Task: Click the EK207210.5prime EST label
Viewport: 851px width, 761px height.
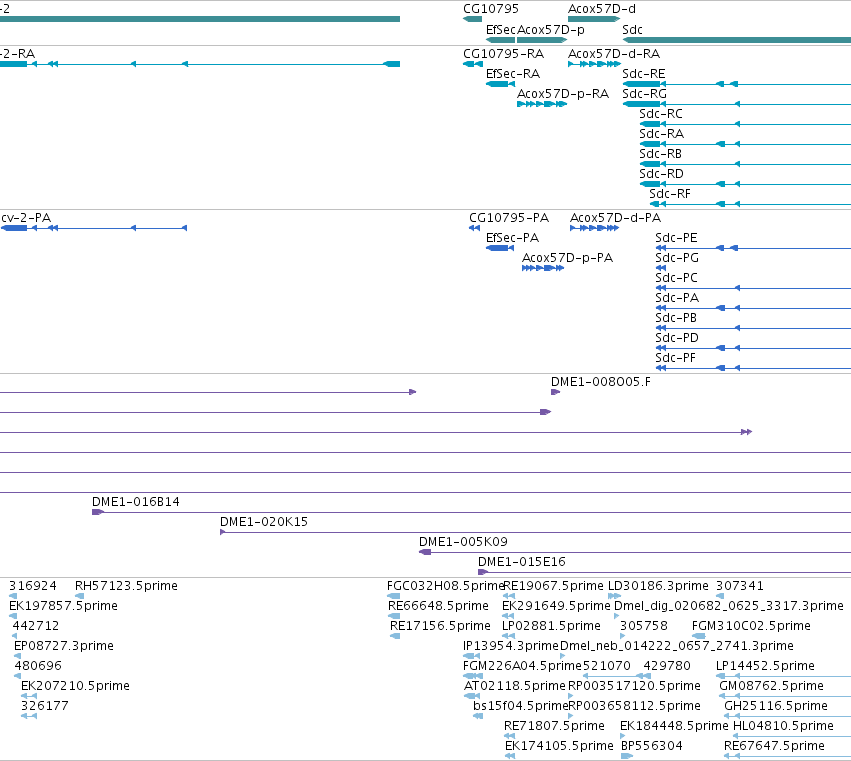Action: pos(75,686)
